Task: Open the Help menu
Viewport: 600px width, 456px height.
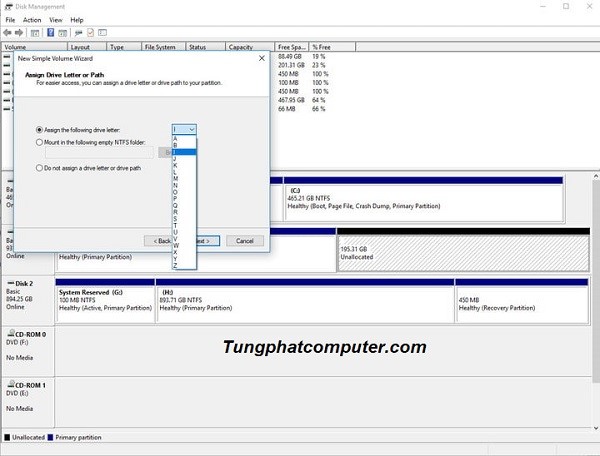Action: pos(77,20)
